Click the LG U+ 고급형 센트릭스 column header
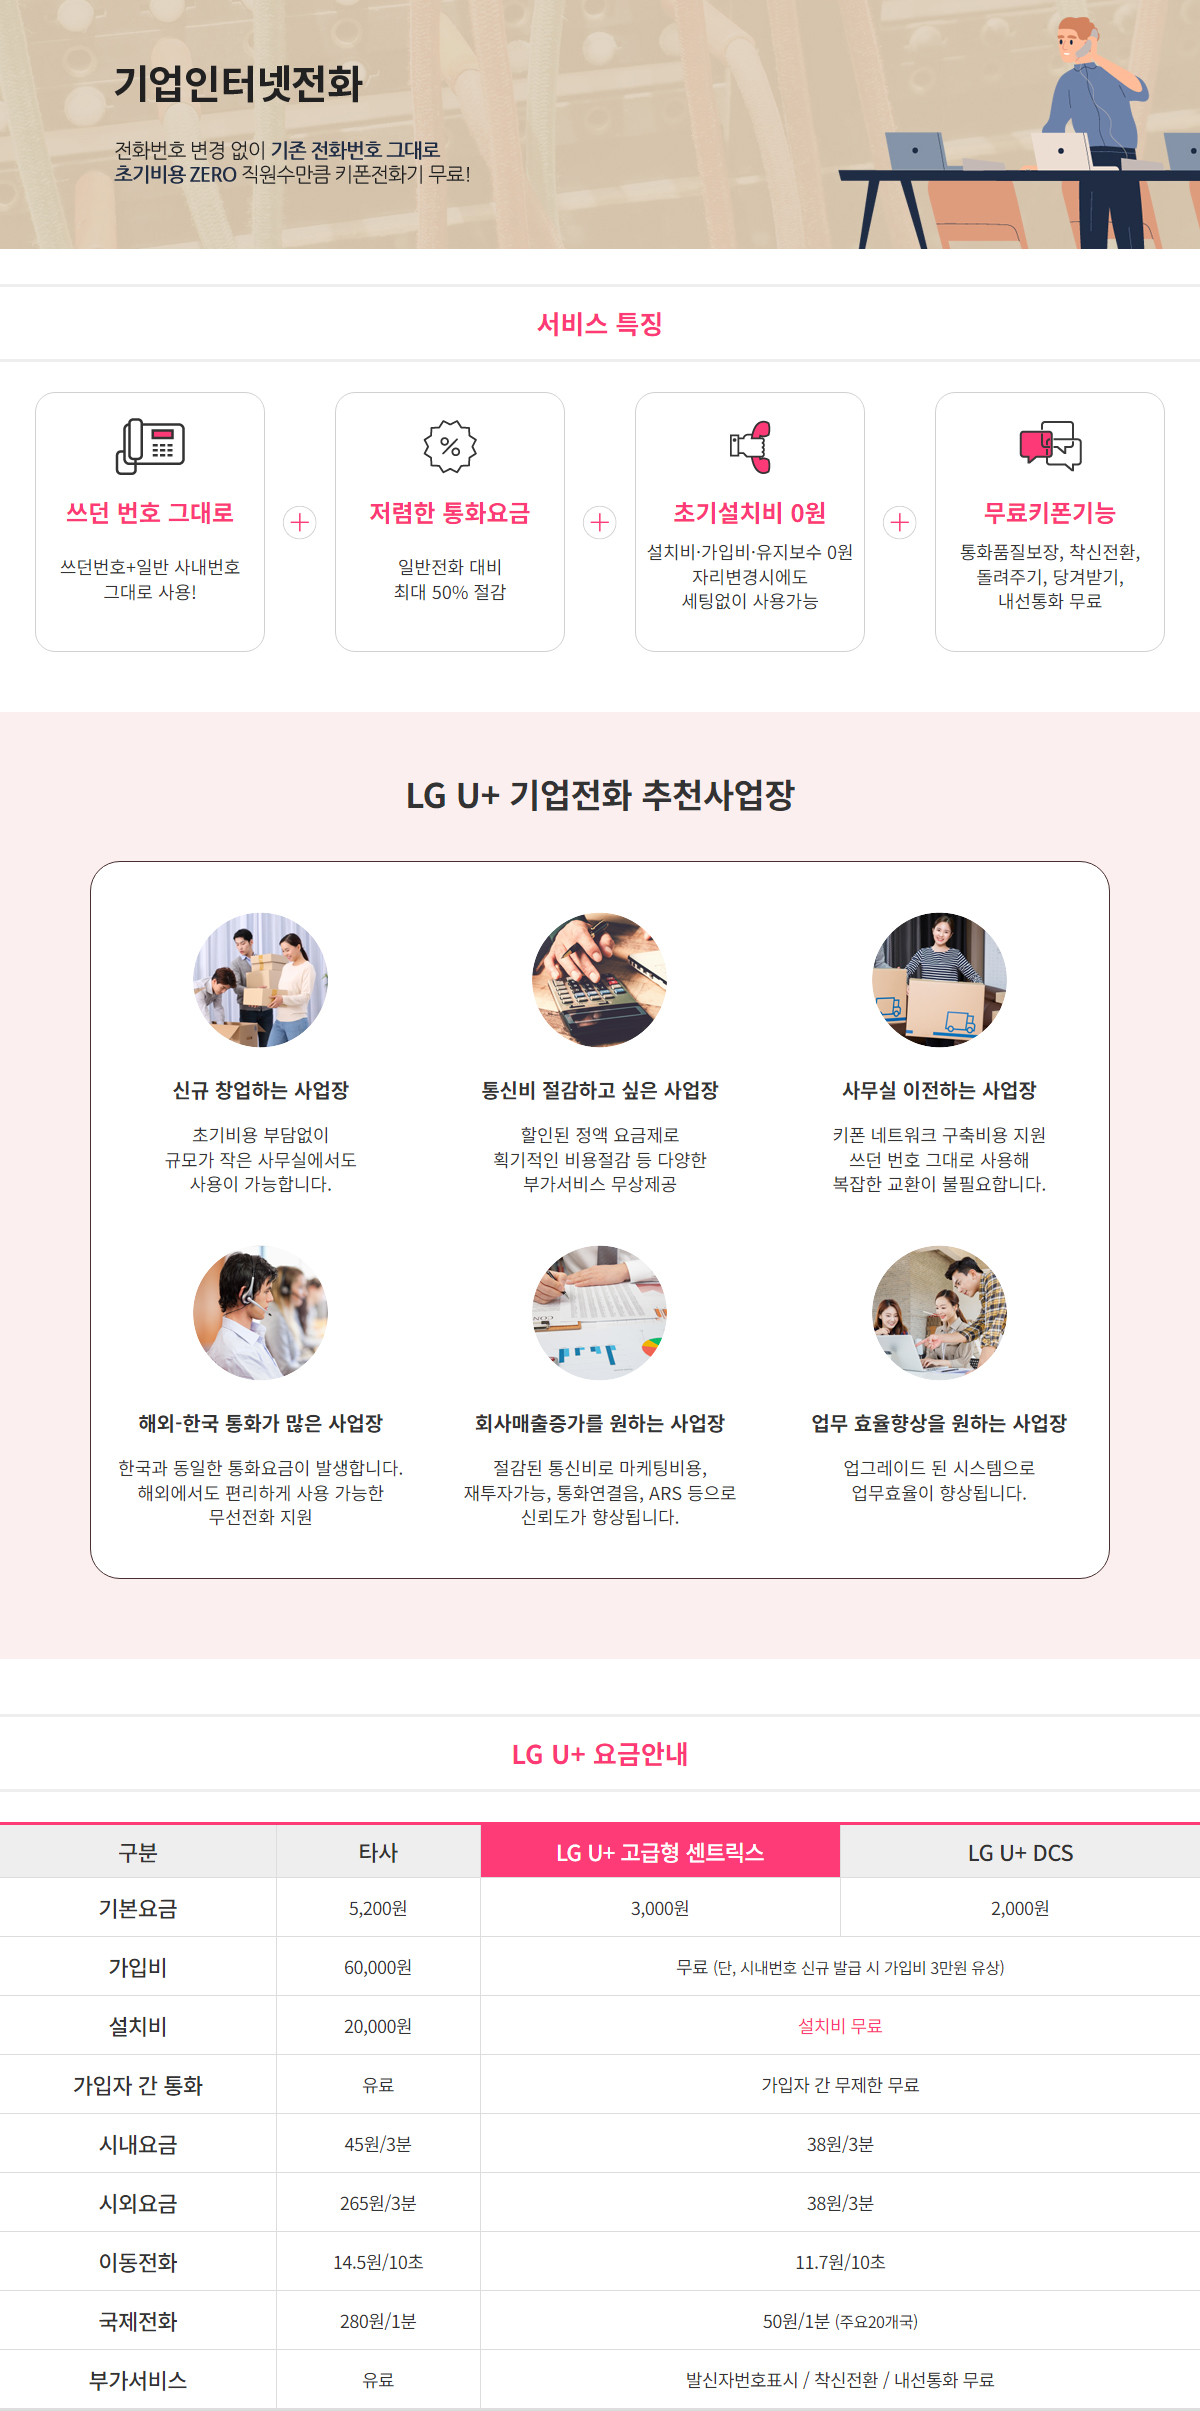This screenshot has width=1200, height=2411. 660,1852
